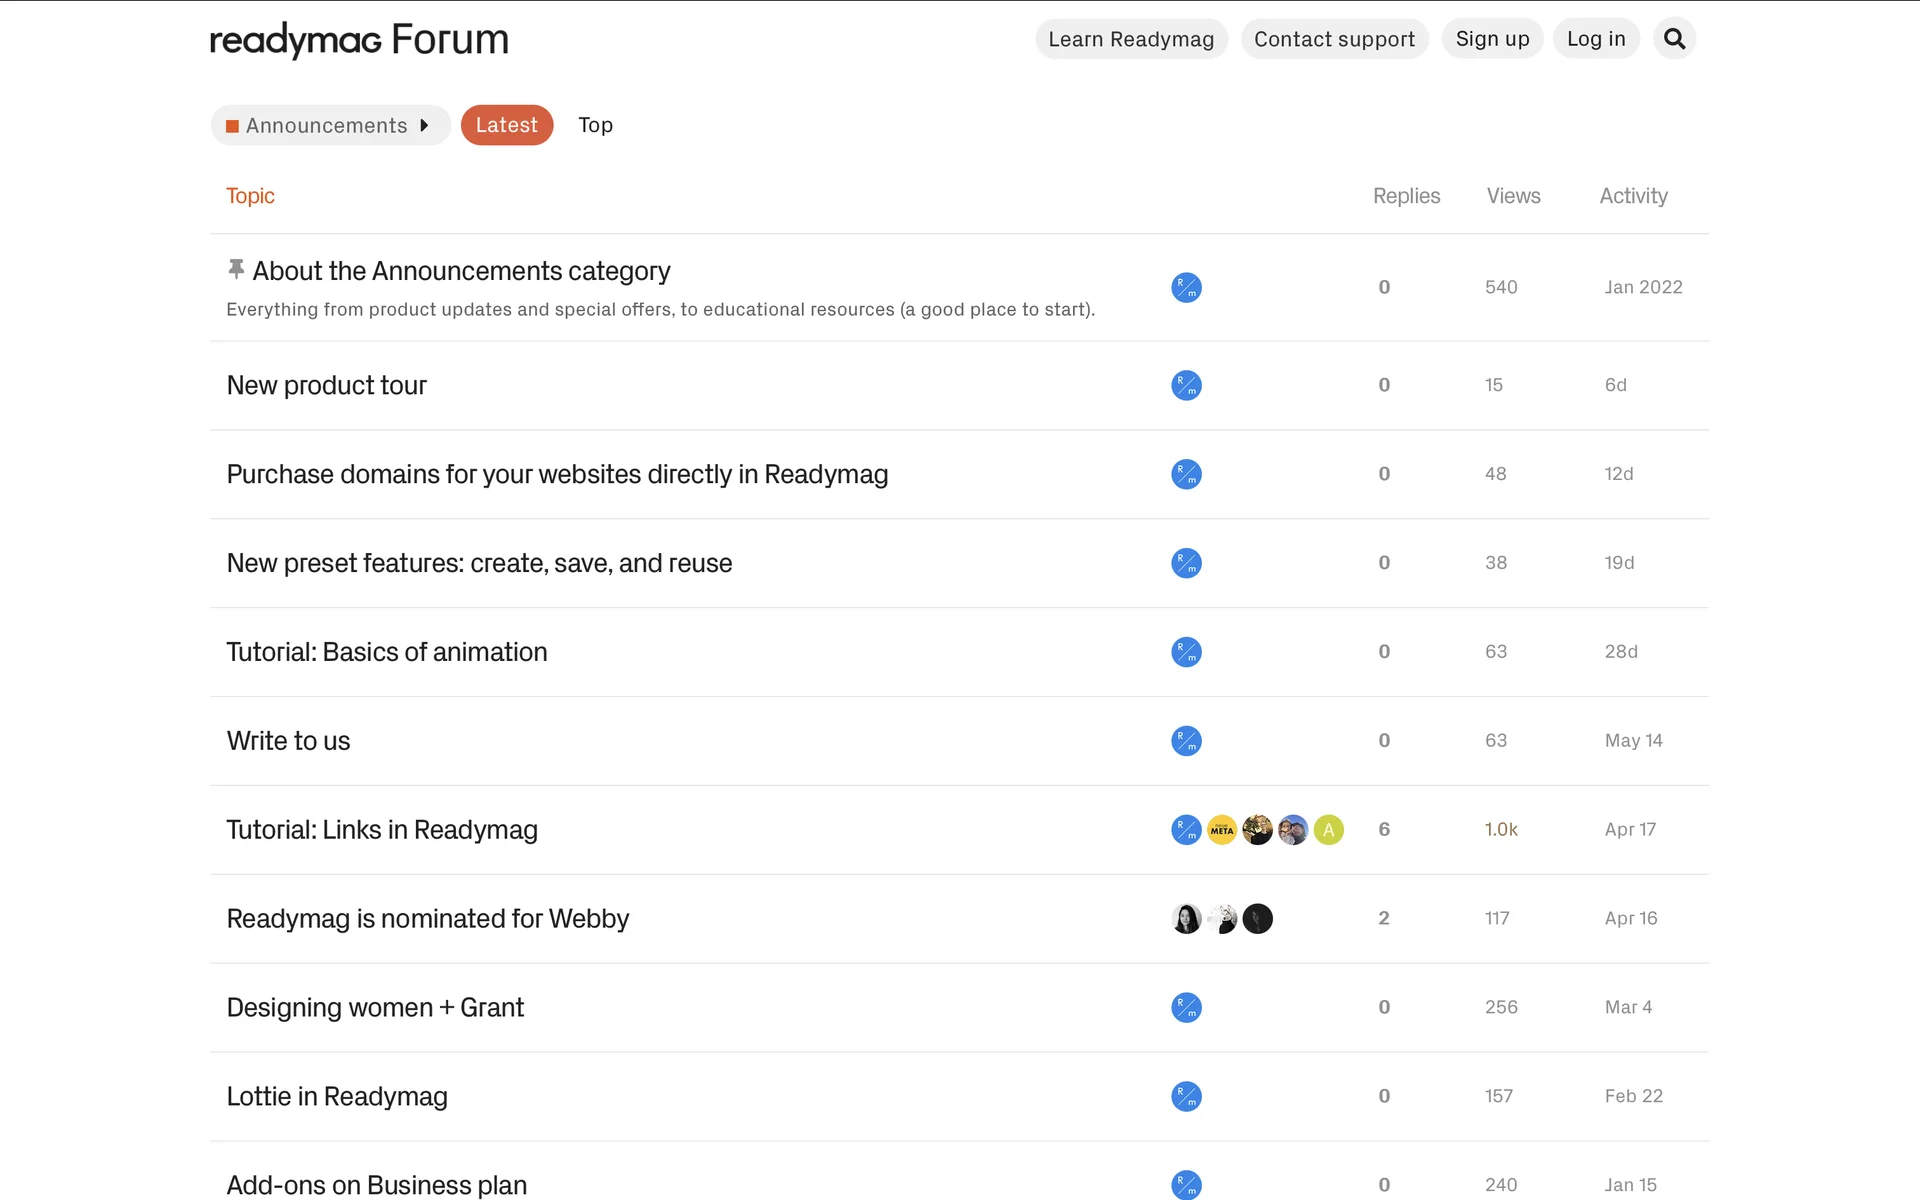The width and height of the screenshot is (1920, 1200).
Task: Click yellow META avatar on Links tutorial
Action: coord(1221,830)
